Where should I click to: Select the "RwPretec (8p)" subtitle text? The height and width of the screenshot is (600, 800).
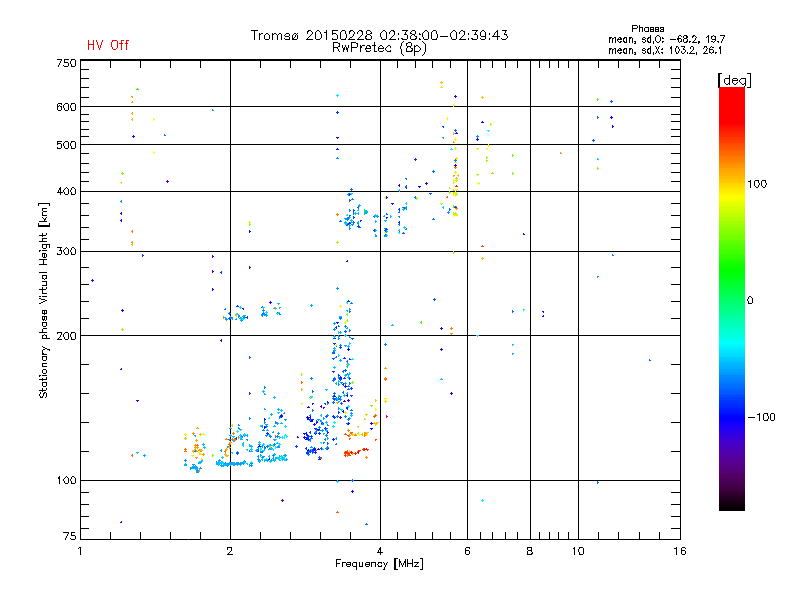tap(379, 47)
